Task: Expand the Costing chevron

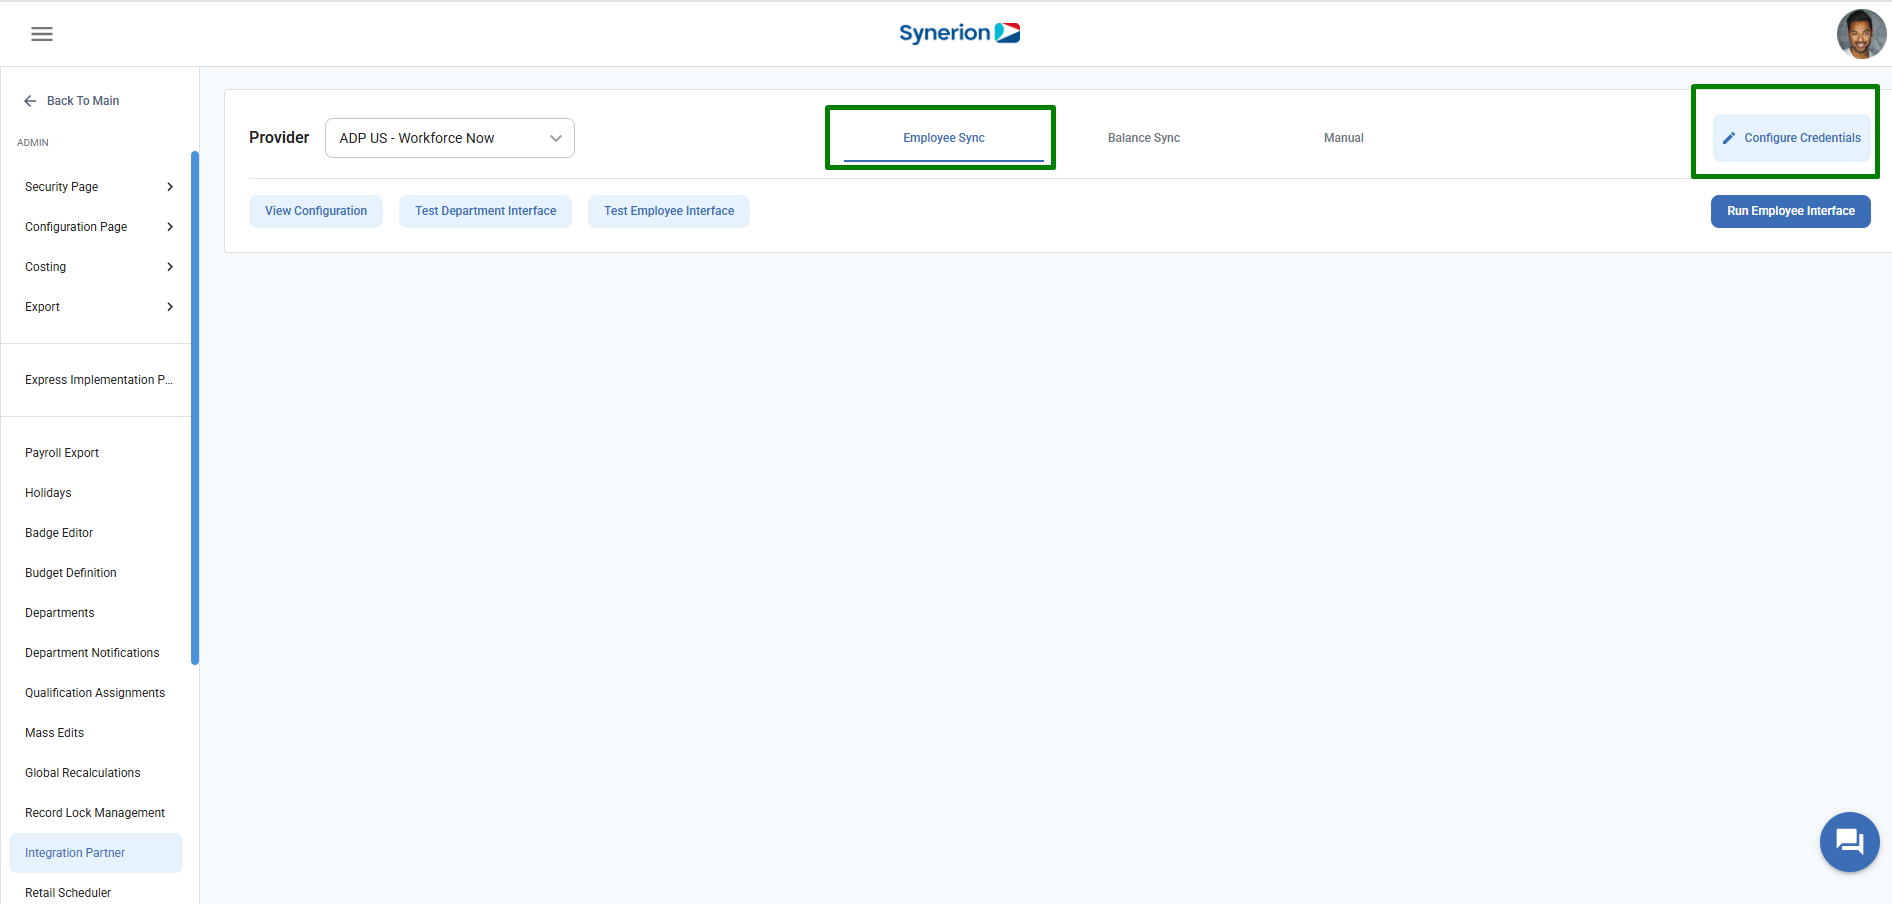Action: click(x=170, y=267)
